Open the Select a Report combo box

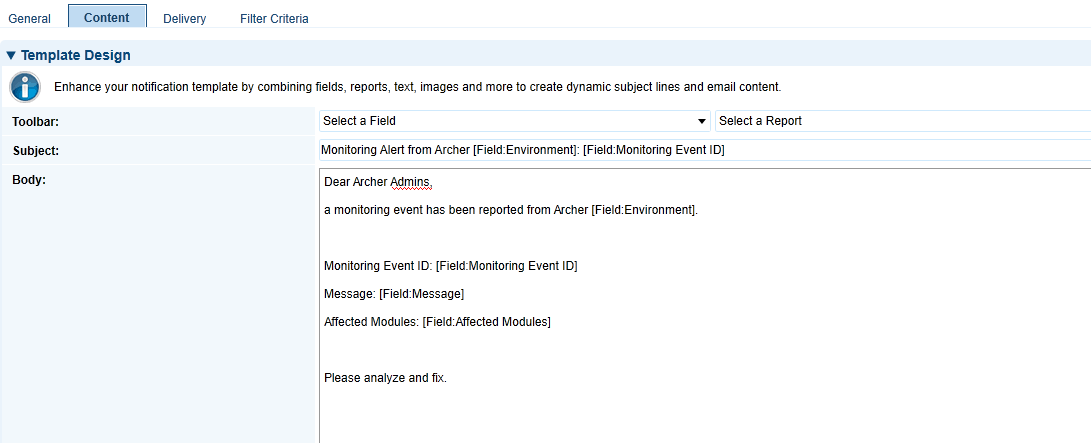click(x=902, y=121)
